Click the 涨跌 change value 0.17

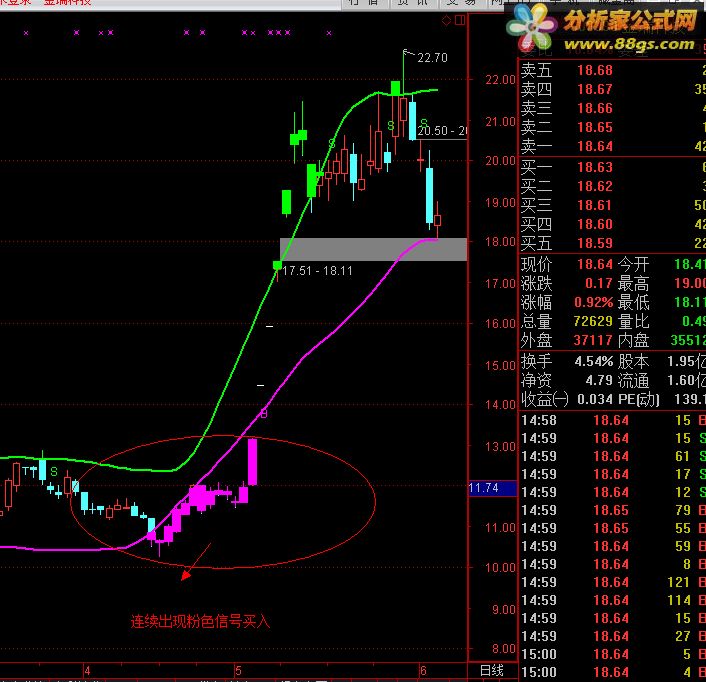598,283
